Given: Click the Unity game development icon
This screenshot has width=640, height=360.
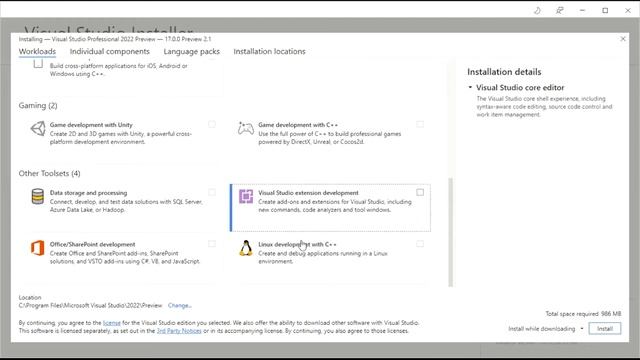Looking at the screenshot, I should [38, 129].
